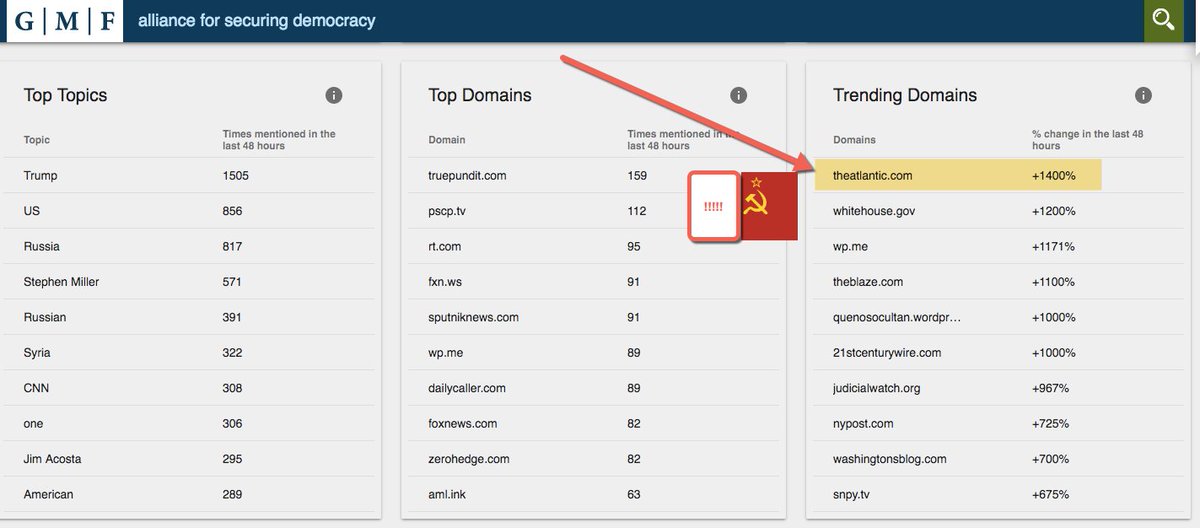Click judicialwatch.org trending domain

(876, 388)
